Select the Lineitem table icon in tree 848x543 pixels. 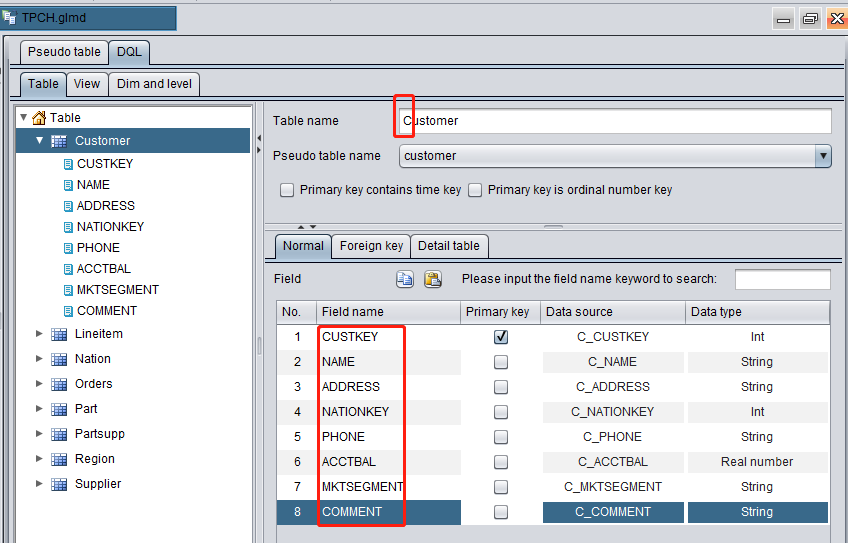coord(59,334)
